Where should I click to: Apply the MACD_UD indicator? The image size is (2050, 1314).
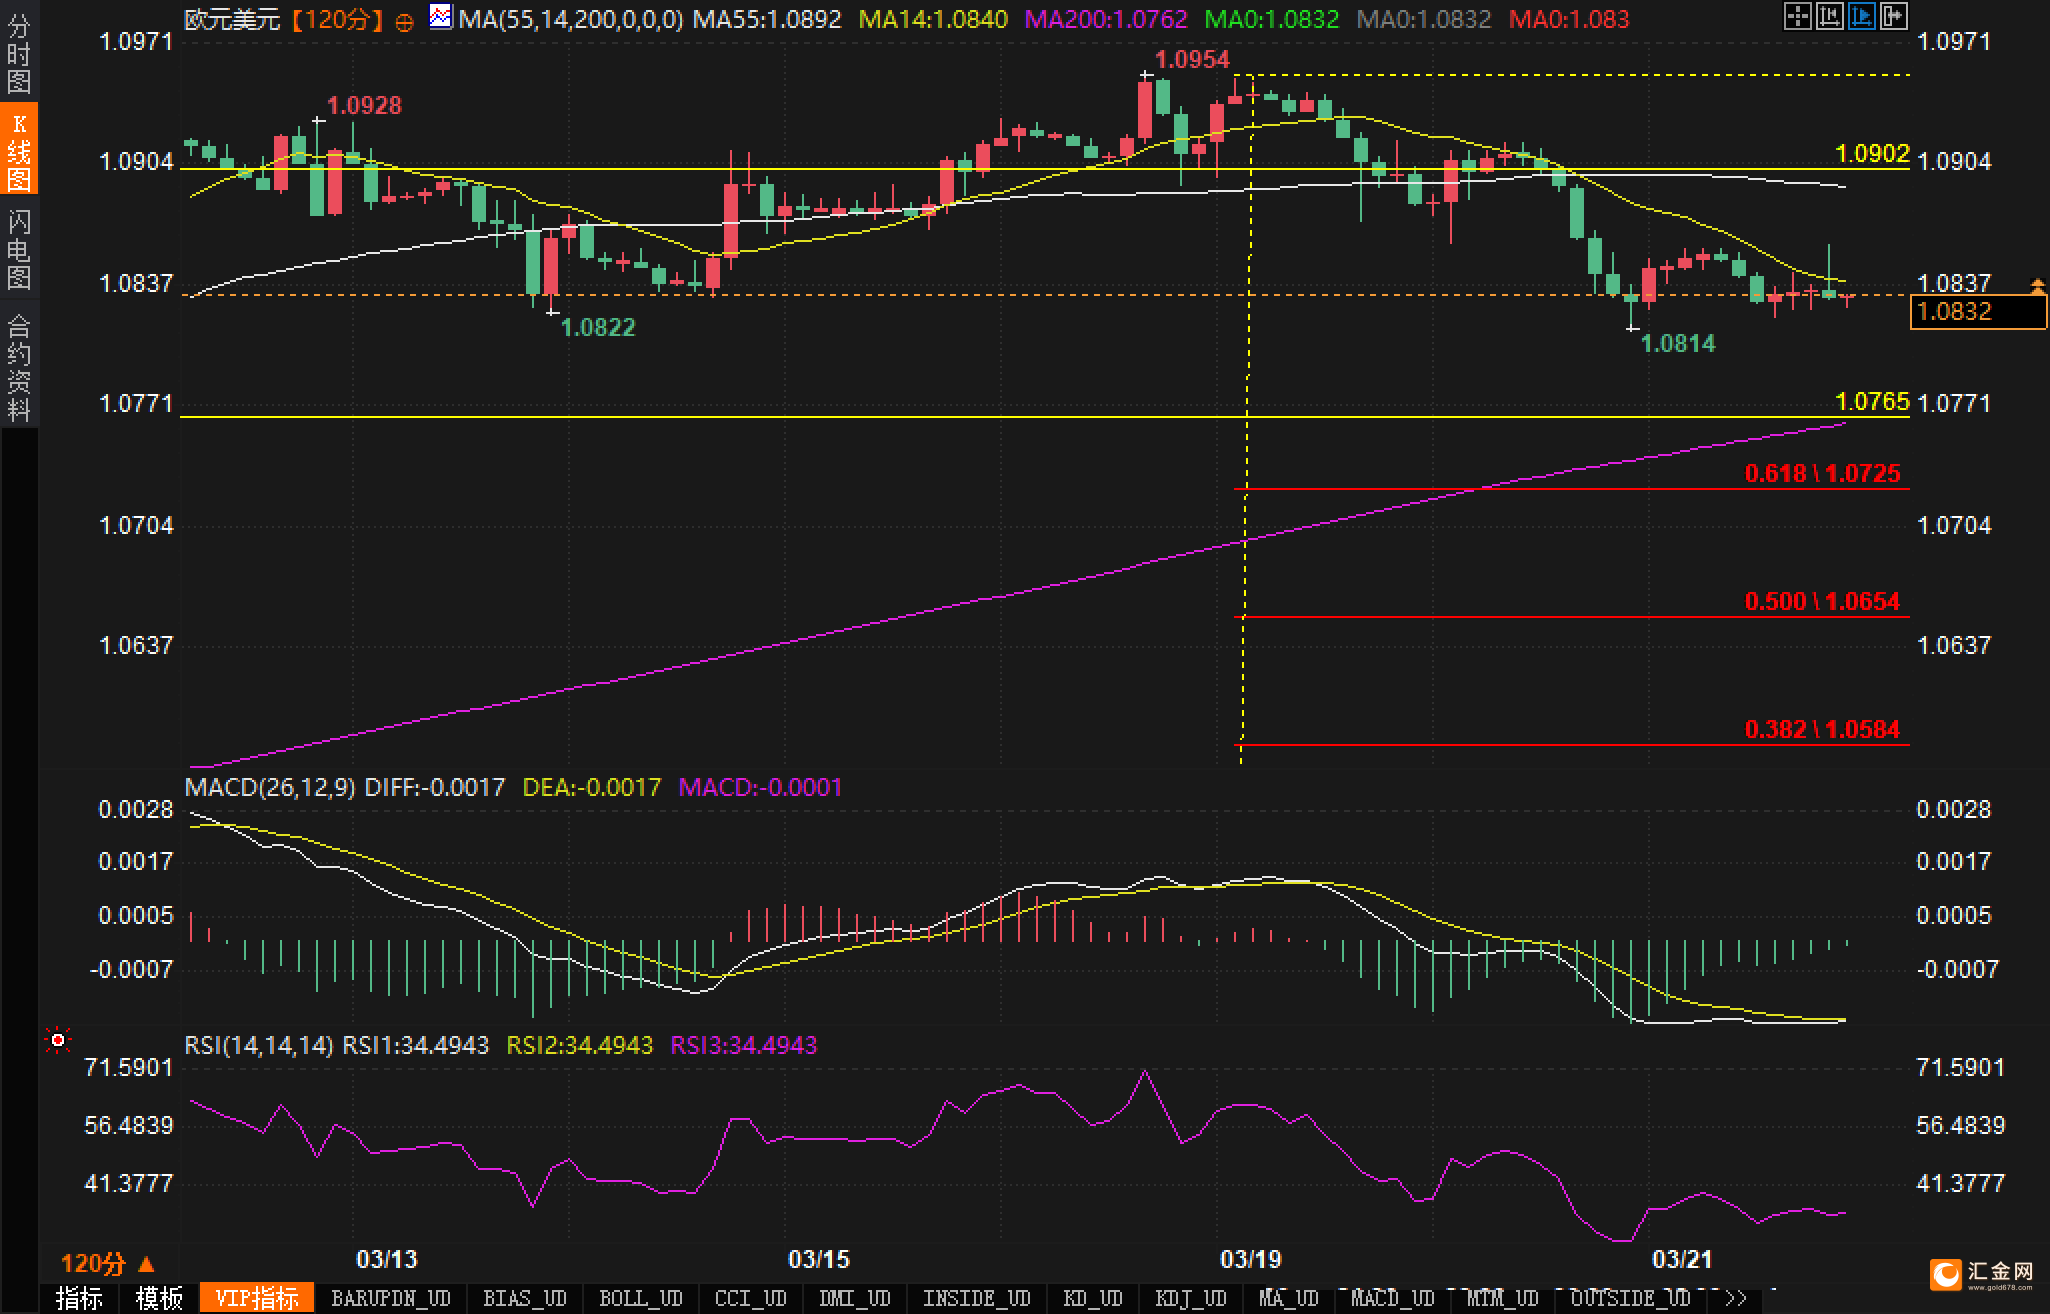click(x=1392, y=1298)
